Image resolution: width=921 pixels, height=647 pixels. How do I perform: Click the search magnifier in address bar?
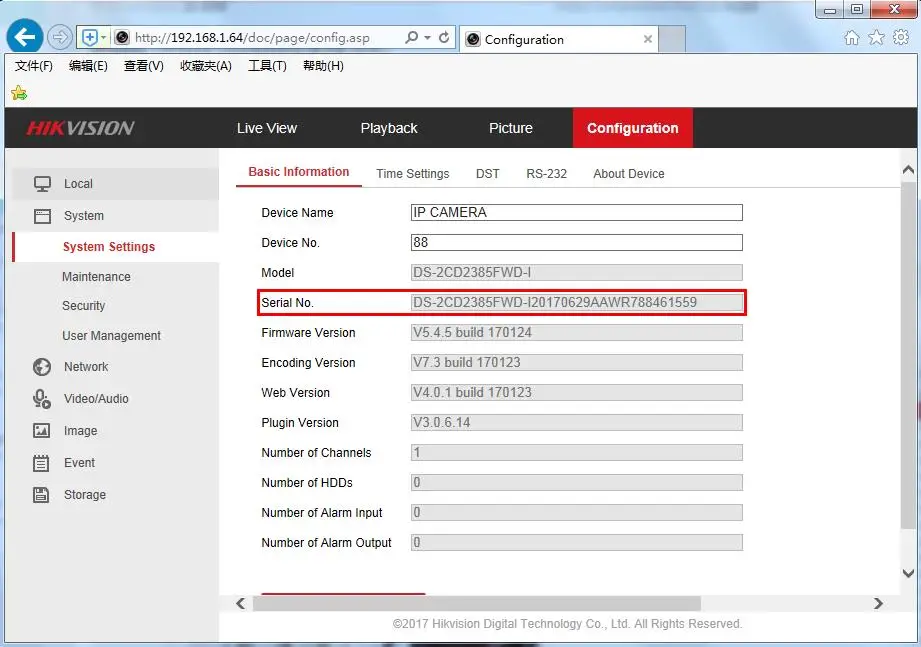412,38
